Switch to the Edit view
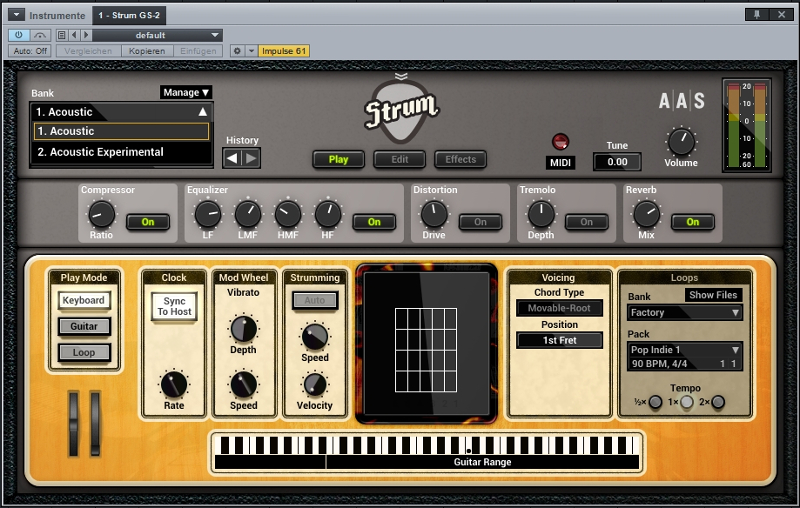This screenshot has width=800, height=508. click(399, 160)
